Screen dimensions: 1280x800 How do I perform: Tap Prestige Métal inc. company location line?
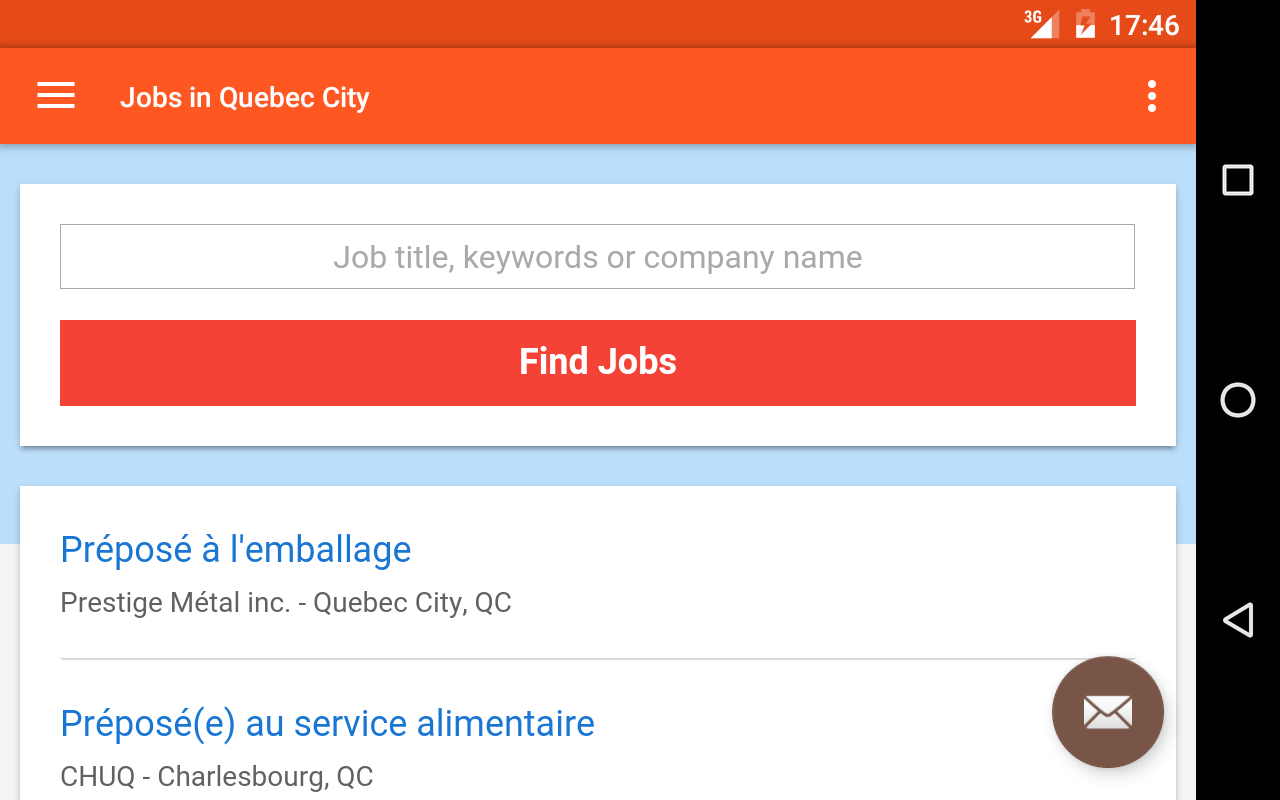coord(286,603)
